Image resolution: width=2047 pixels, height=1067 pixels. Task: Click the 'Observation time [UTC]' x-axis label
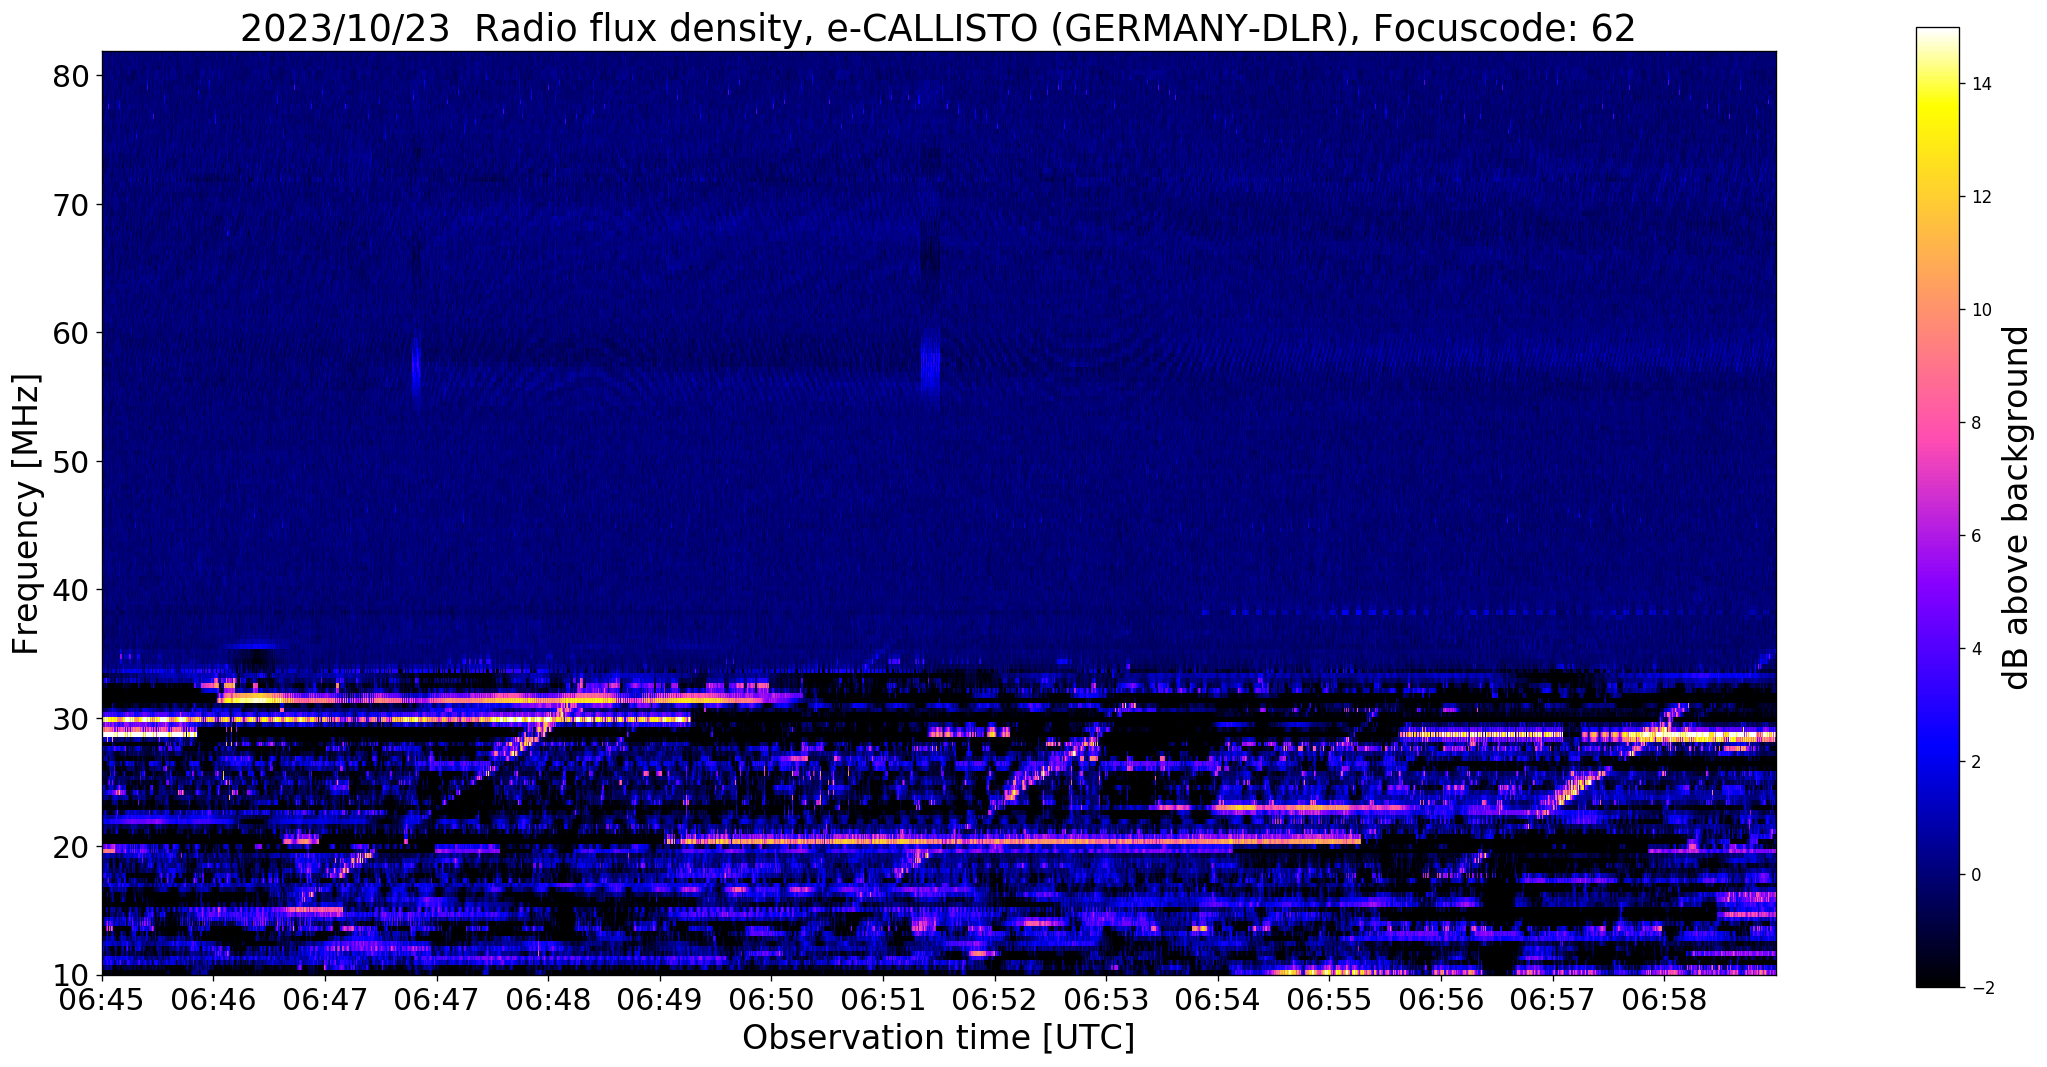point(938,1038)
